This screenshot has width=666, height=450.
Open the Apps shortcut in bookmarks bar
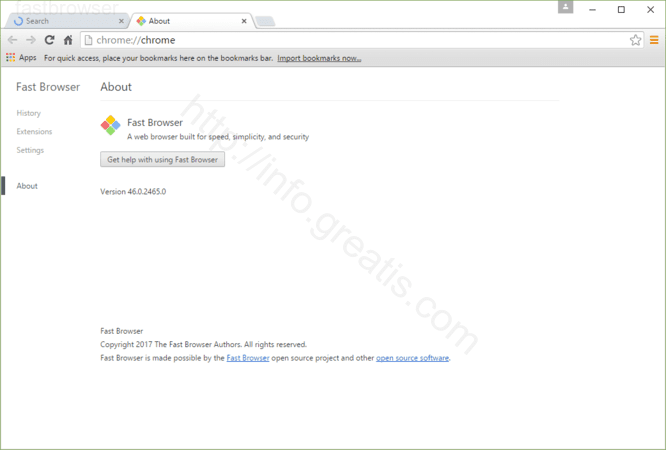coord(21,58)
